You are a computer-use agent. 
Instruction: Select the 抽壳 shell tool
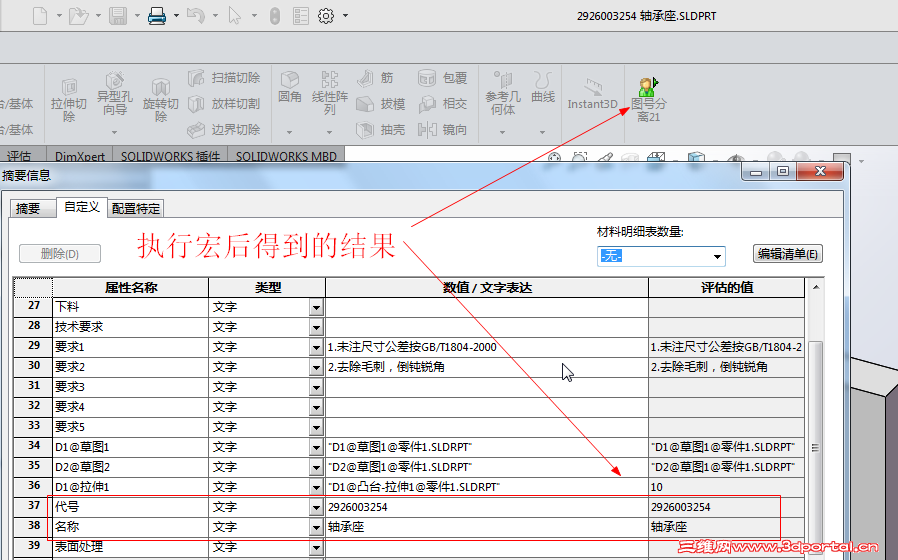click(x=381, y=129)
